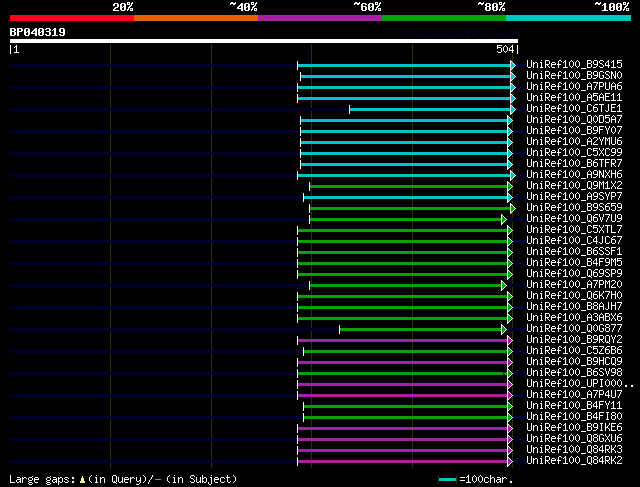
Task: Click the arrowhead ending the UniRef100_Q6V7U9 bar
Action: (x=504, y=220)
